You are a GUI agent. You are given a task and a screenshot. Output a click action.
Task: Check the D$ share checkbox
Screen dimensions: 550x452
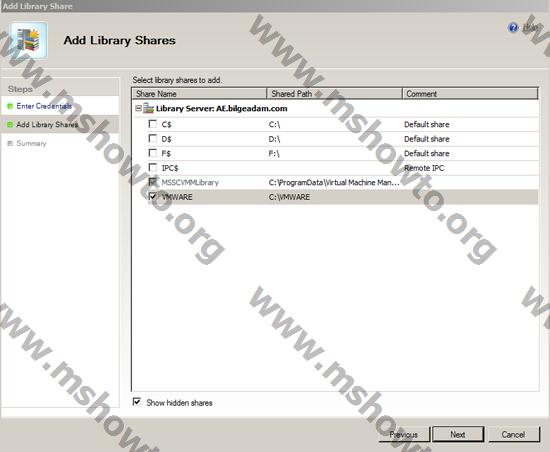point(153,139)
